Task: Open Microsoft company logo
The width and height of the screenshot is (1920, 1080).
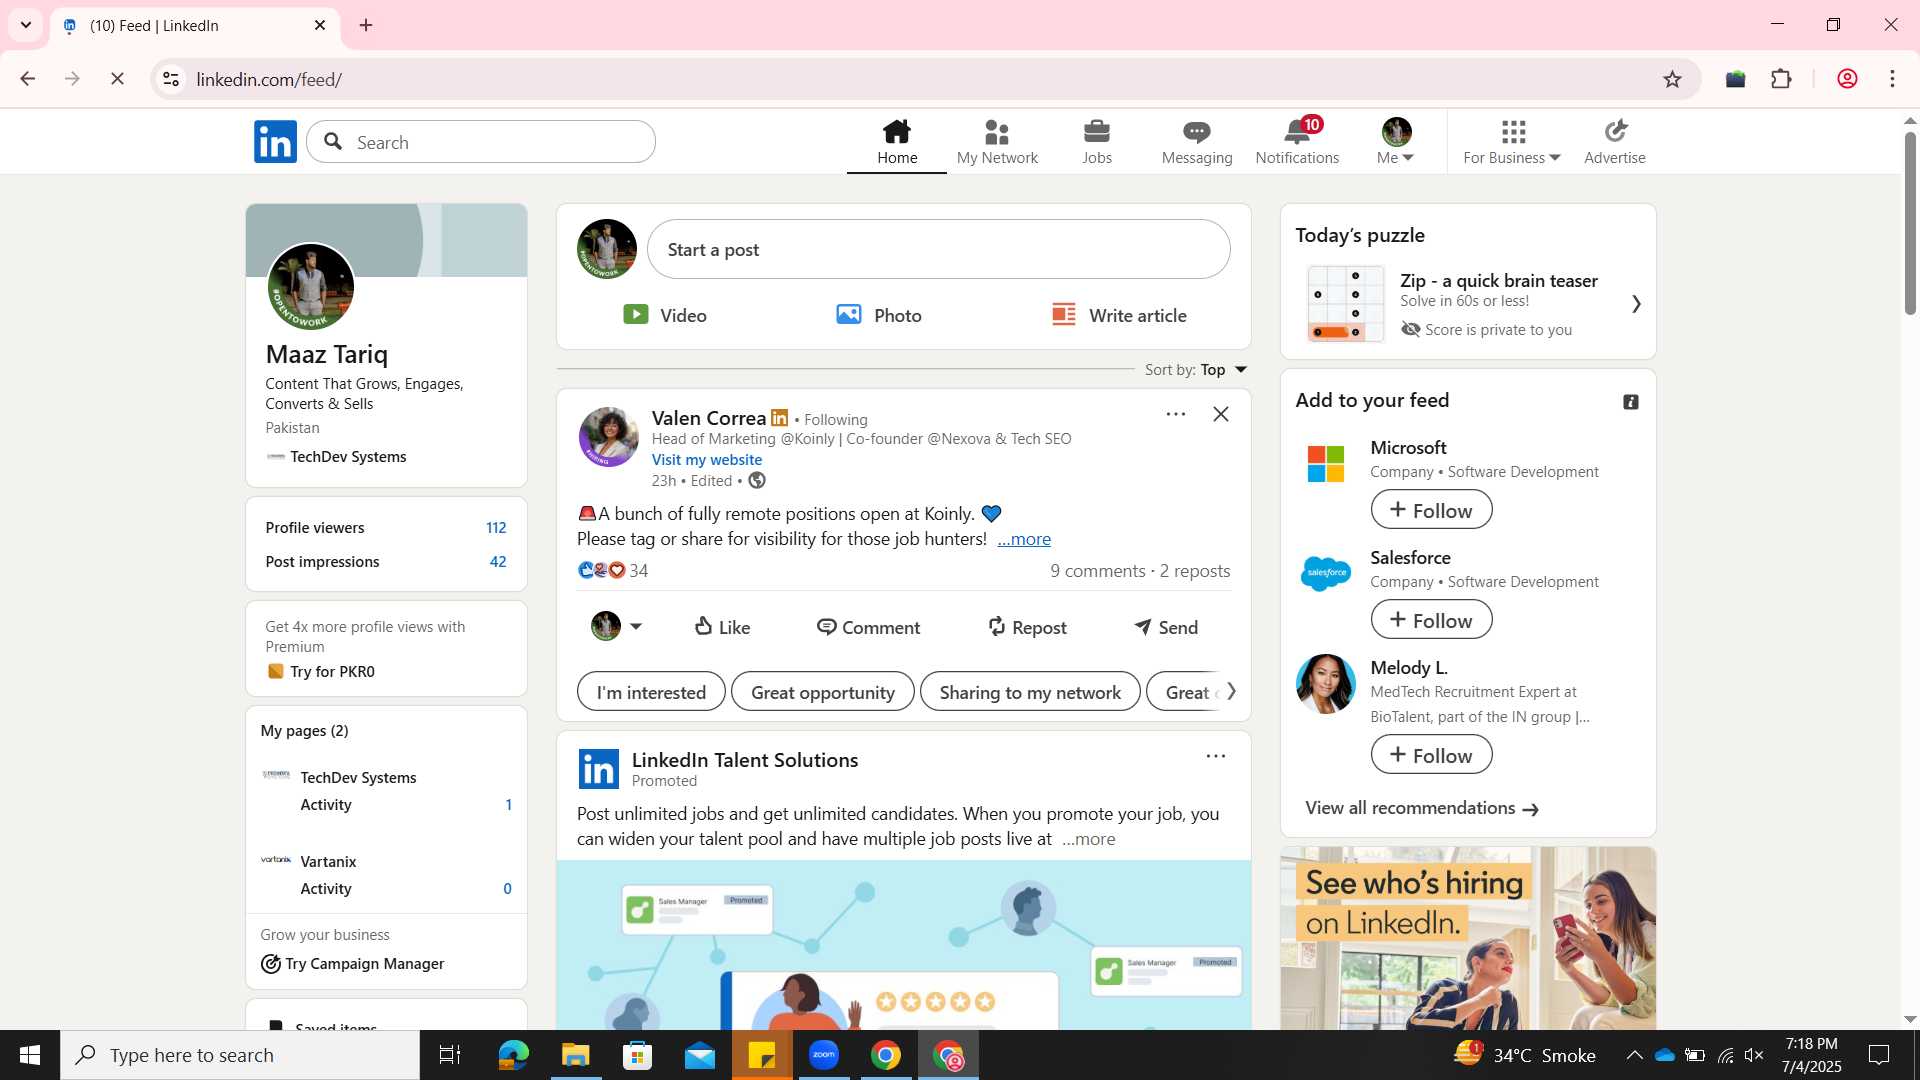Action: (x=1326, y=463)
